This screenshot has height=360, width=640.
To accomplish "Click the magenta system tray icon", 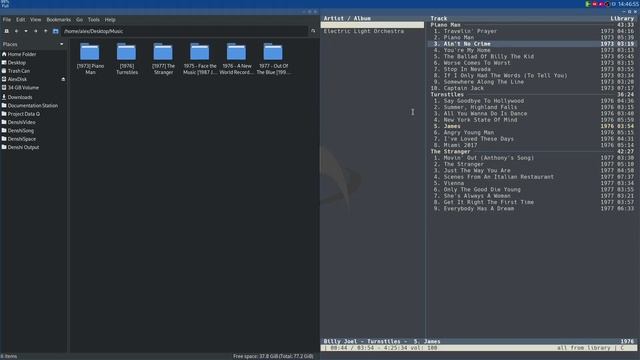I will tap(601, 4).
